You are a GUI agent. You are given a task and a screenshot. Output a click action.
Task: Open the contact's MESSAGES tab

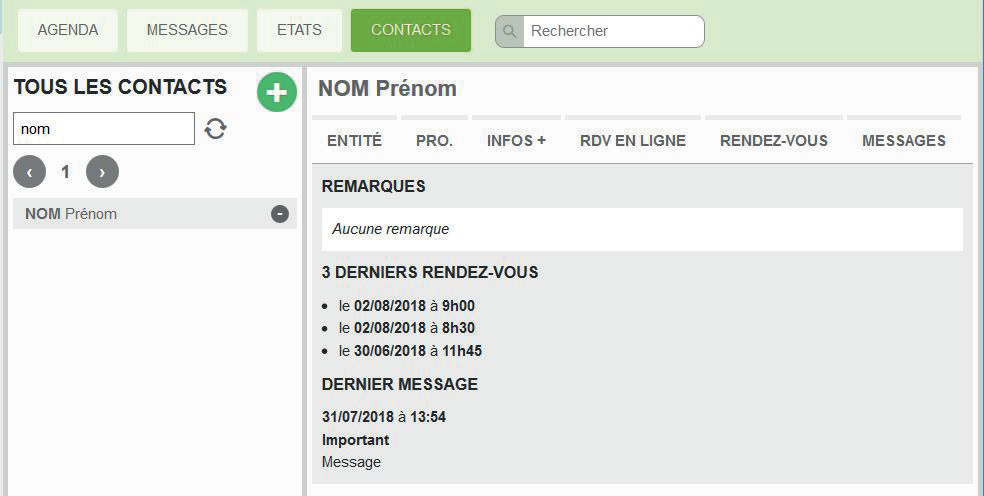pos(903,141)
